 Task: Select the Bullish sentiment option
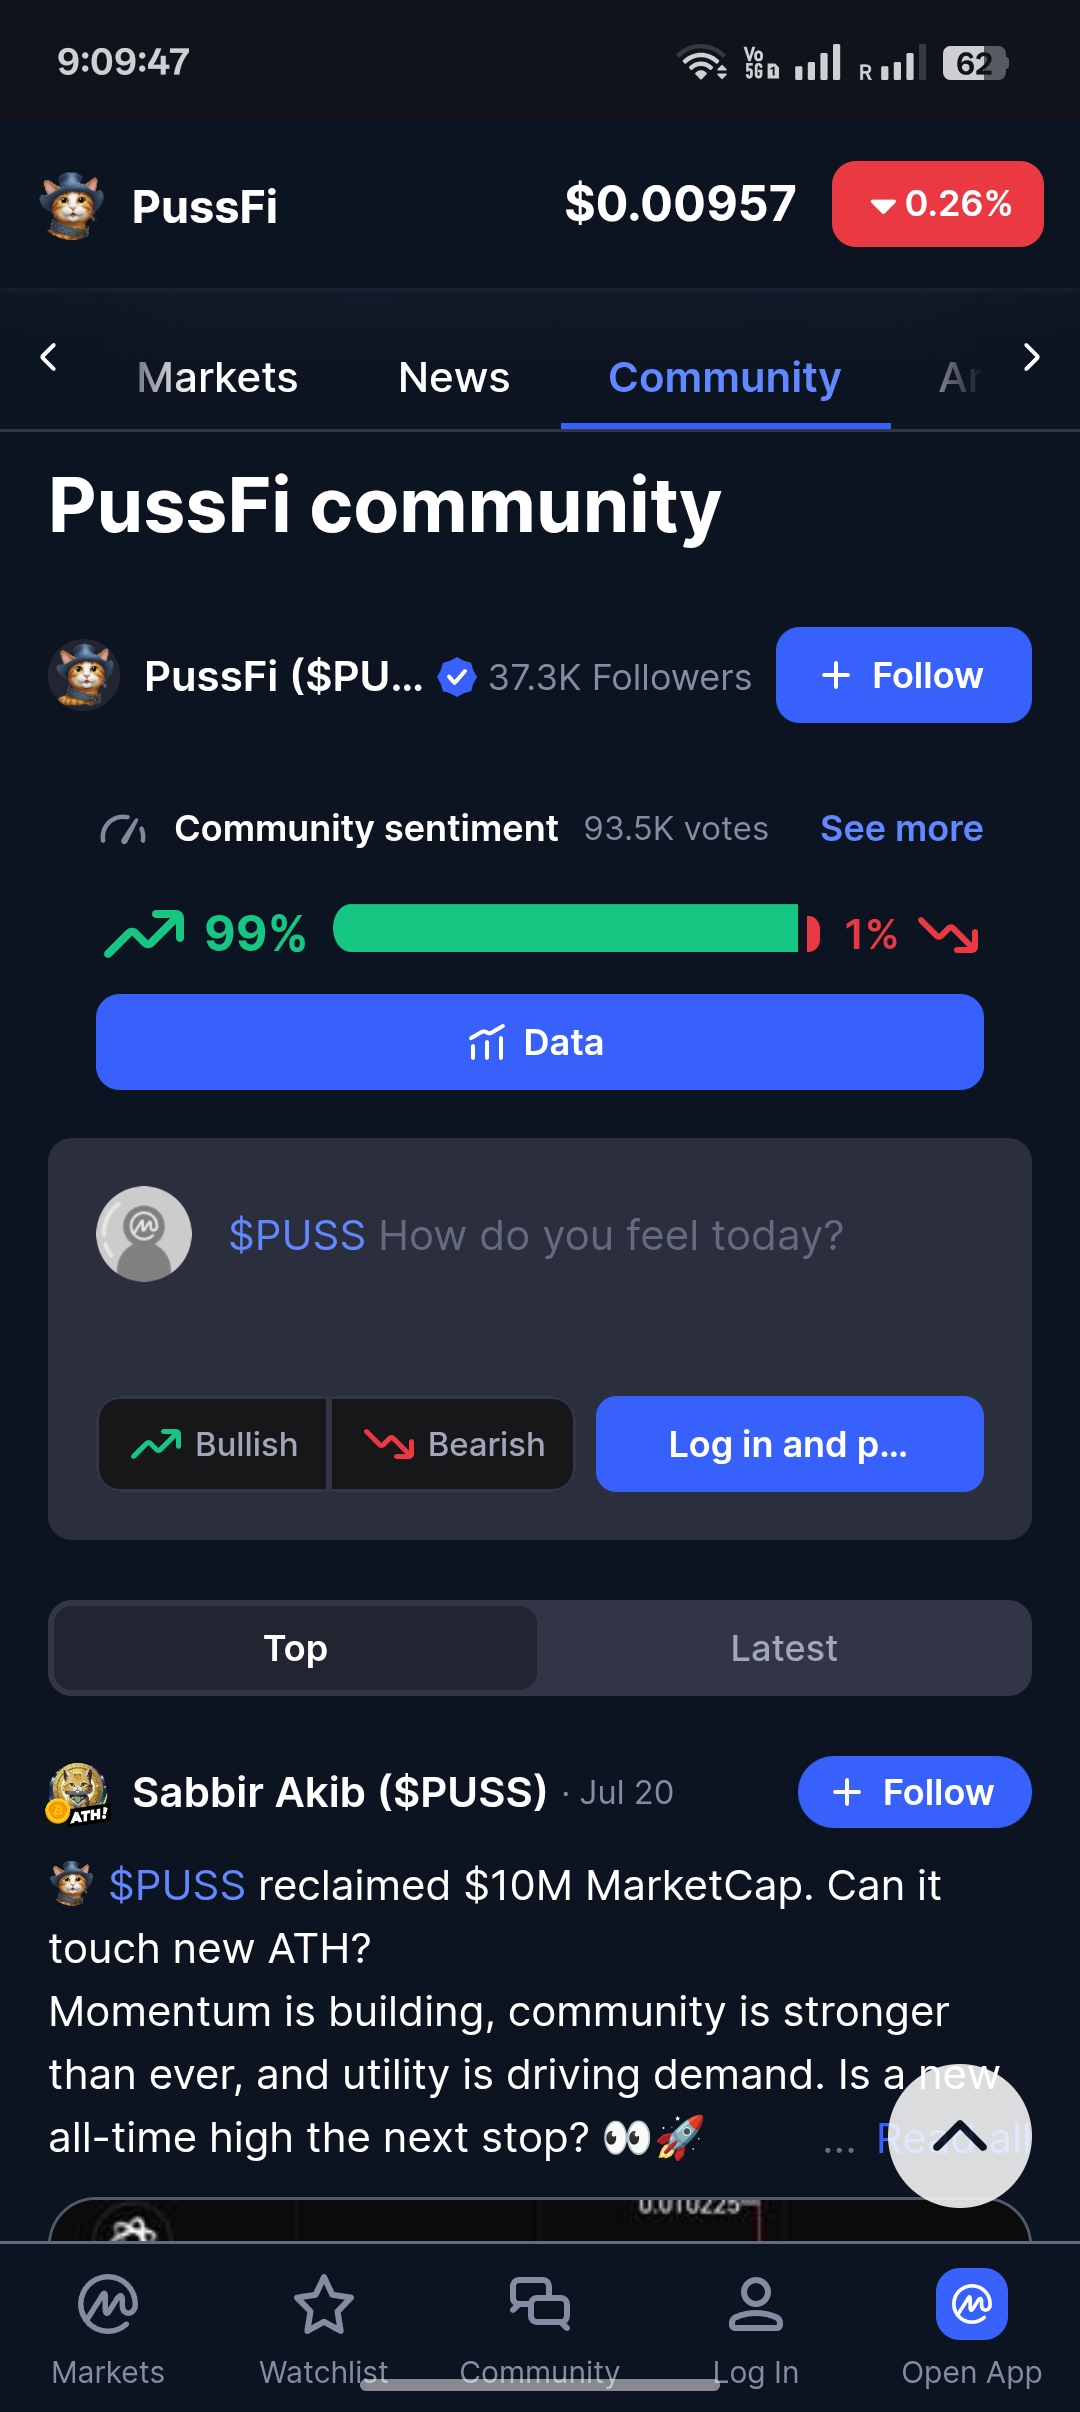pos(213,1444)
